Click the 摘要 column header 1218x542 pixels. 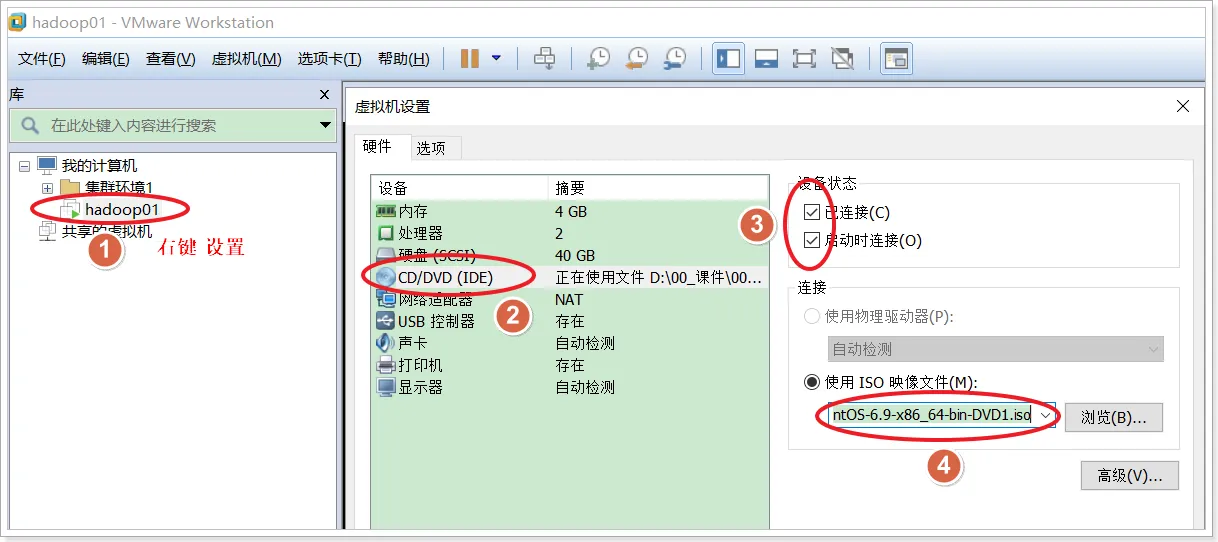(x=660, y=188)
